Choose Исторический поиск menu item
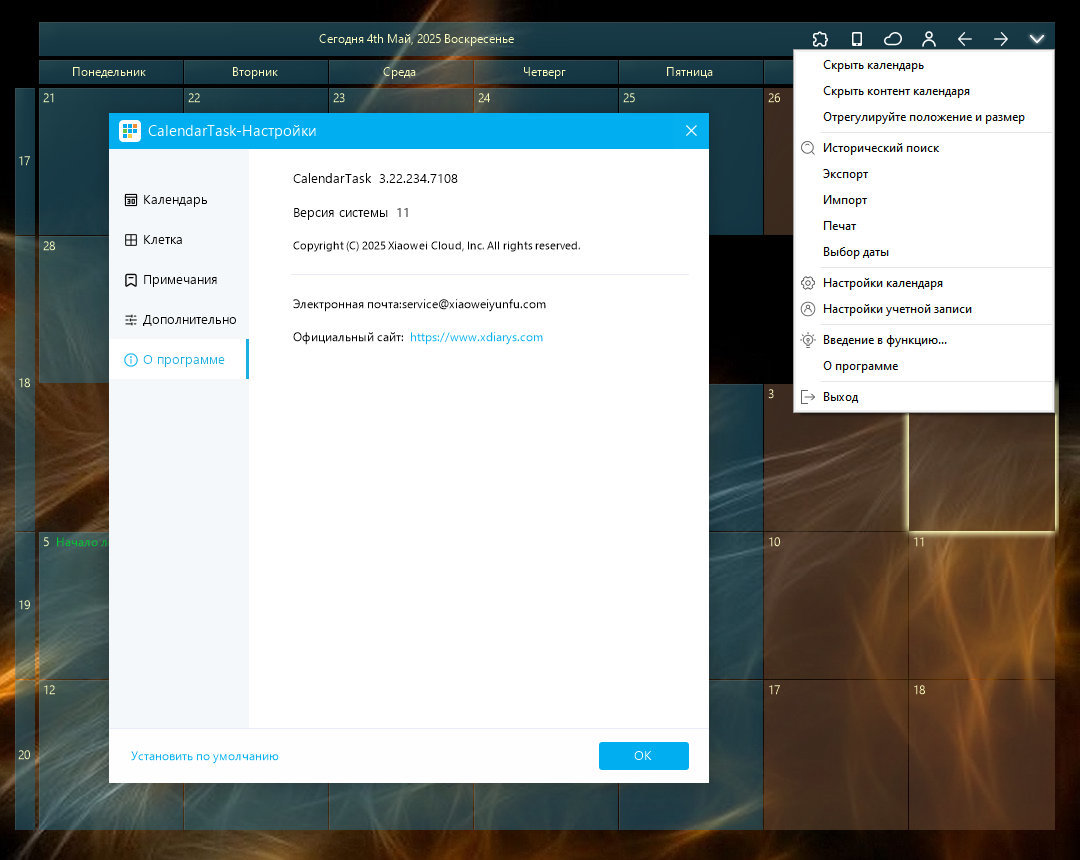Viewport: 1080px width, 860px height. pos(881,148)
